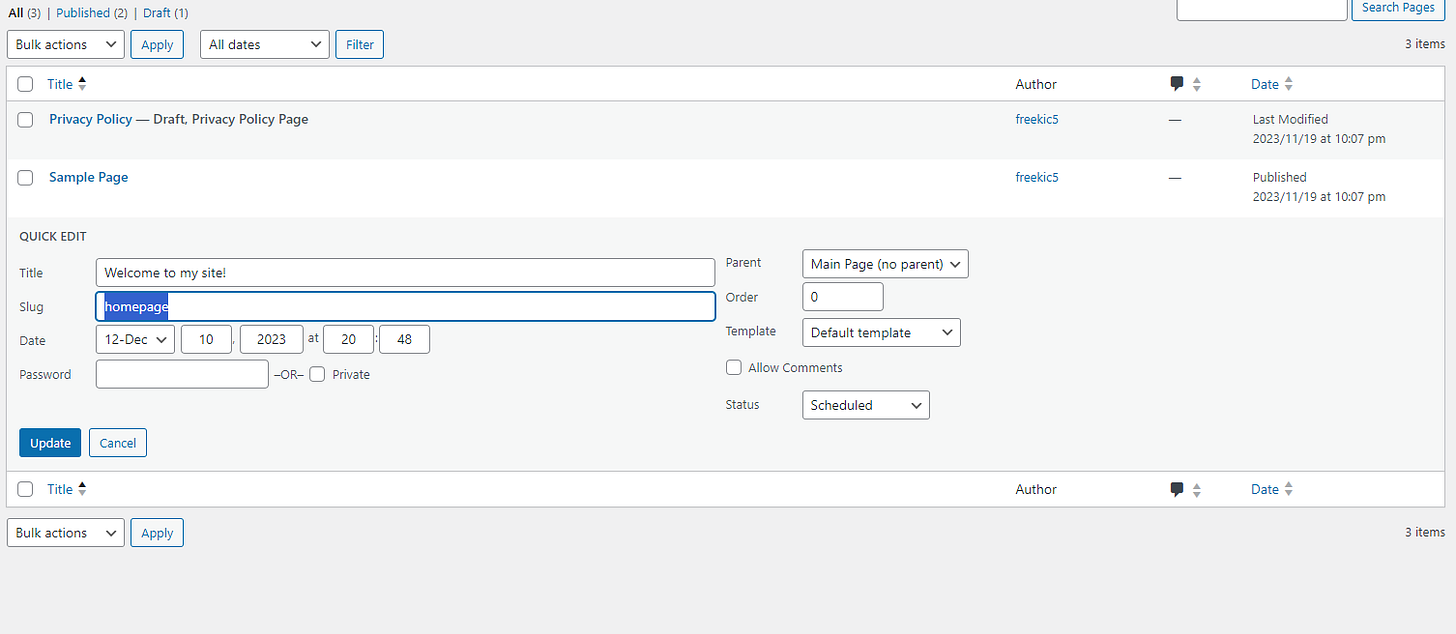Show only Published pages

click(83, 13)
